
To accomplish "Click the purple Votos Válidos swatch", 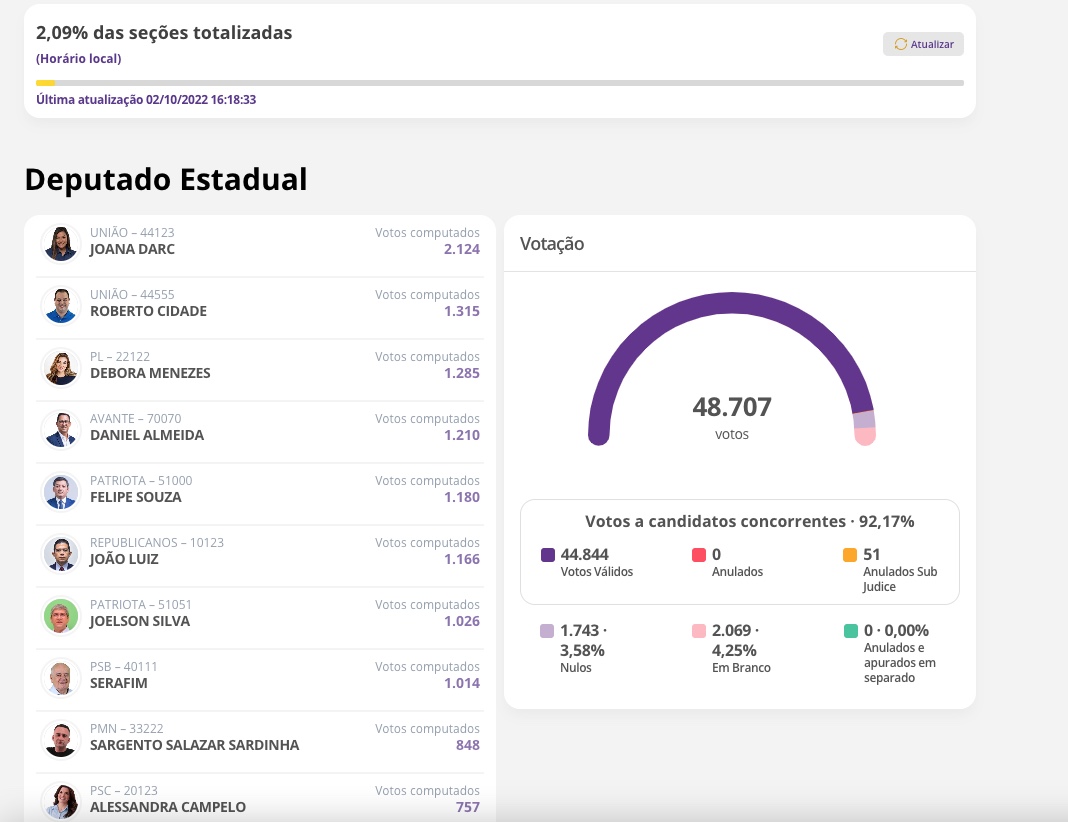I will (547, 555).
